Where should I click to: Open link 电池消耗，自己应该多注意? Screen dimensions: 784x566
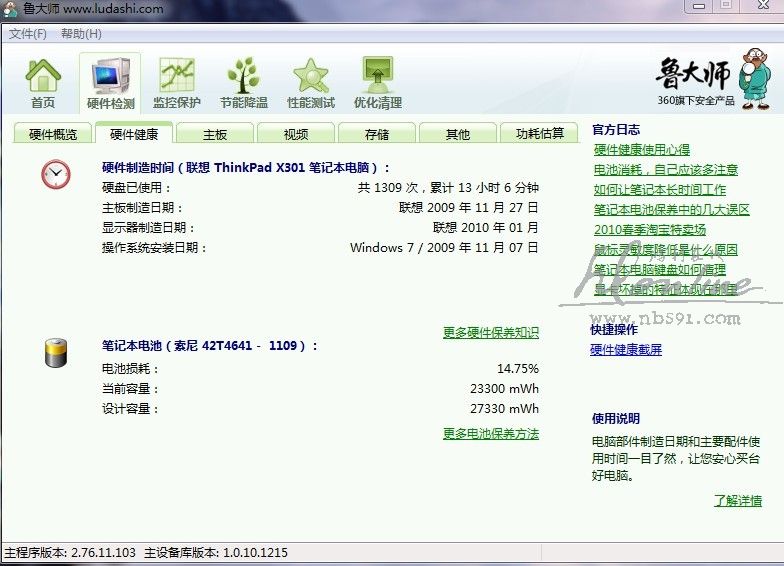(x=666, y=170)
